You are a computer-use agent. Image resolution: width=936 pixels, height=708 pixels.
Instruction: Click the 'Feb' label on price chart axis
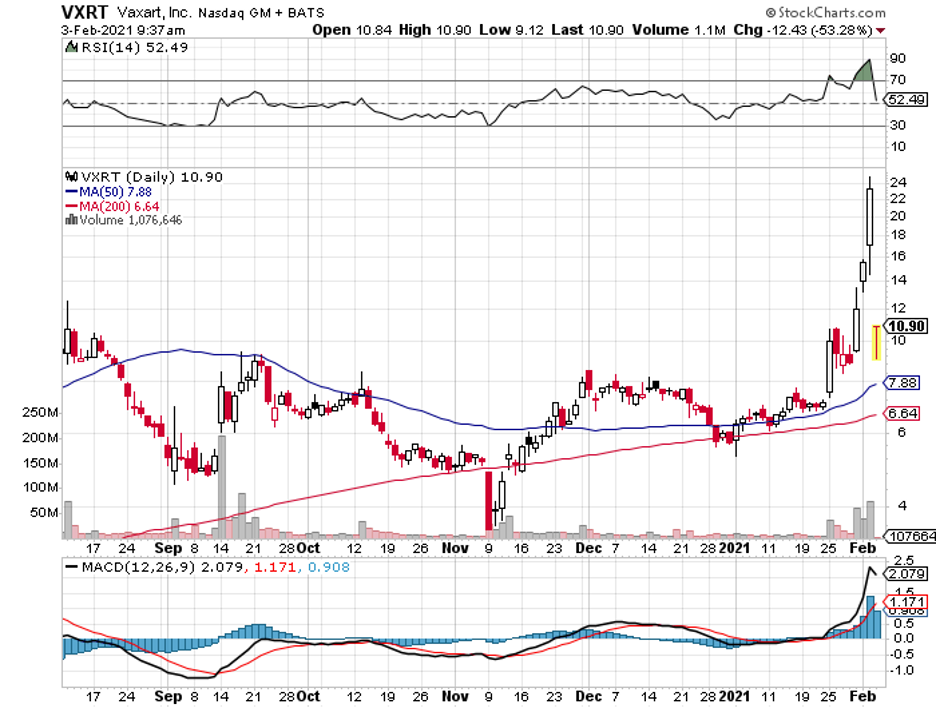pos(863,548)
